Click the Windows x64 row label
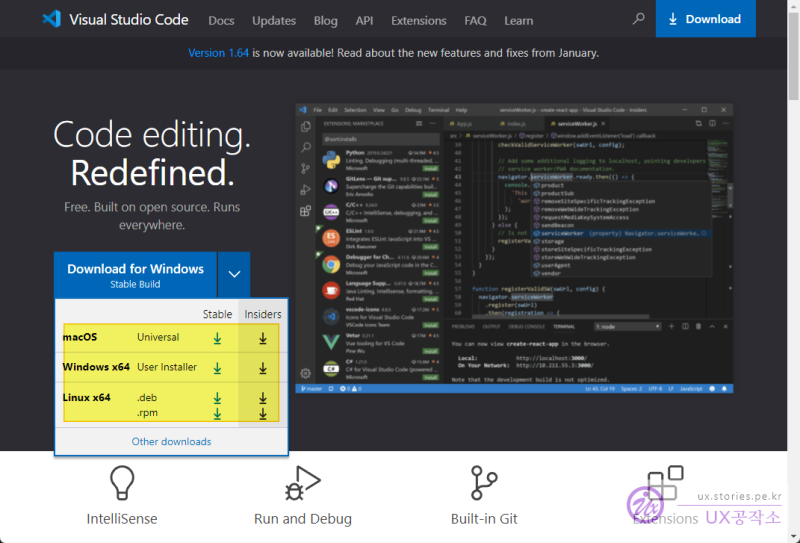 tap(96, 367)
